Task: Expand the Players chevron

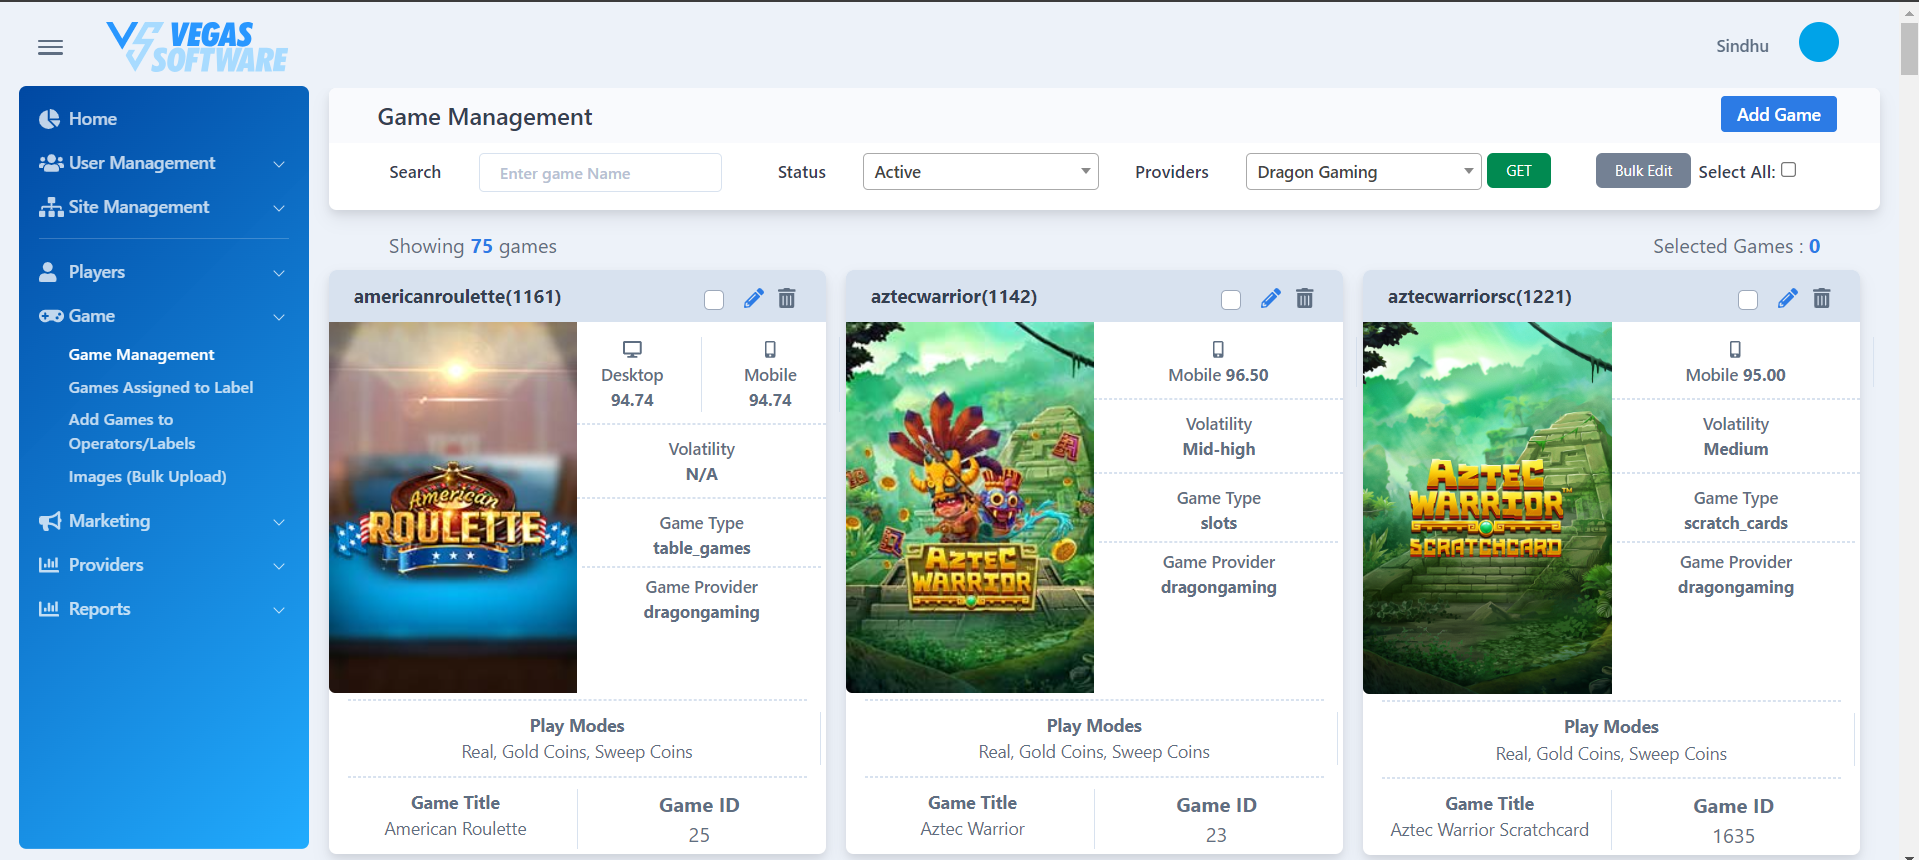Action: pos(279,273)
